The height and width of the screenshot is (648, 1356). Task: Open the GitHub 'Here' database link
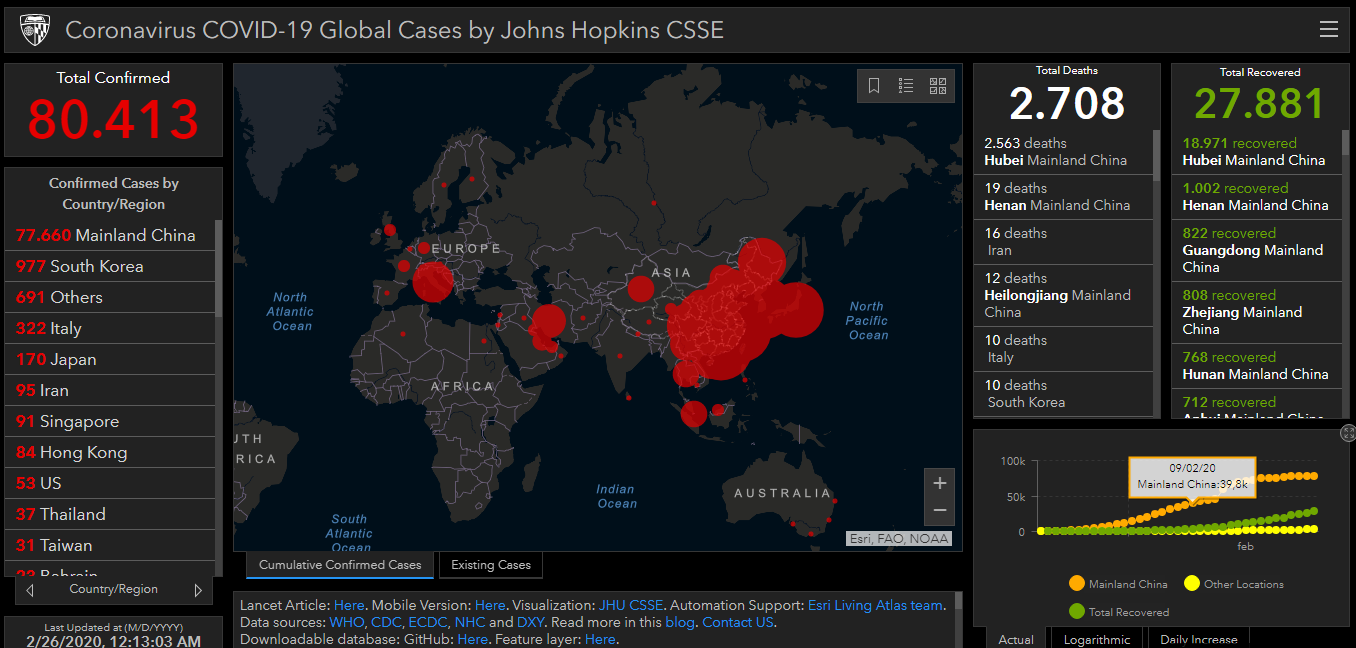point(472,639)
